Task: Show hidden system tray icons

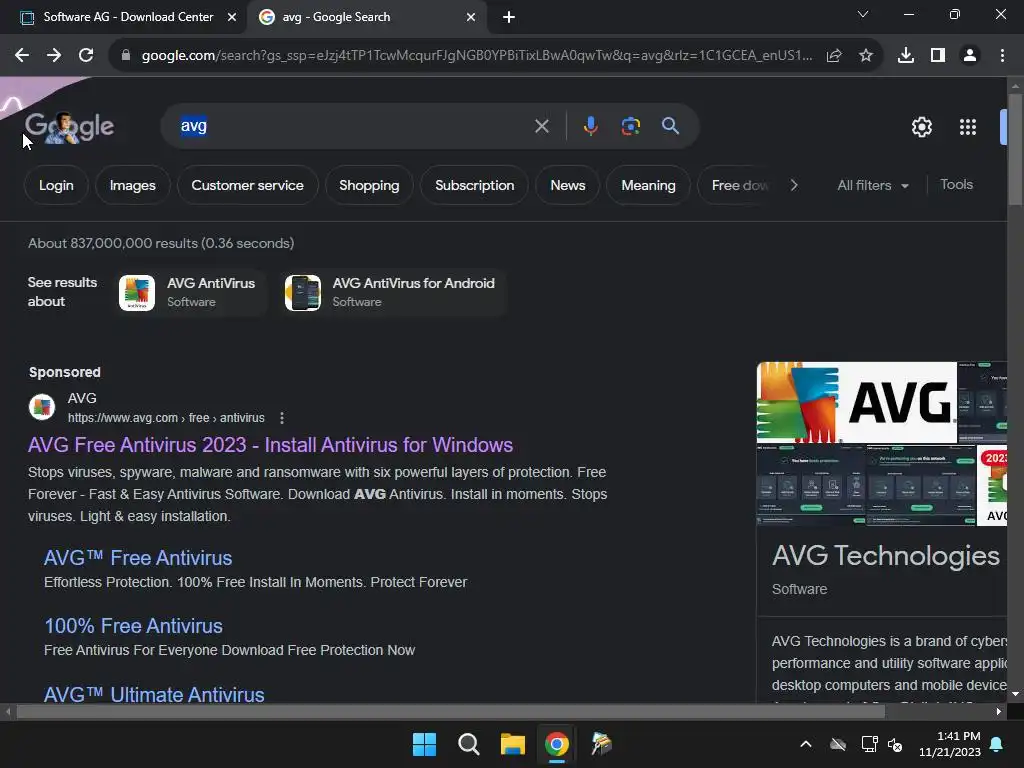Action: point(806,744)
